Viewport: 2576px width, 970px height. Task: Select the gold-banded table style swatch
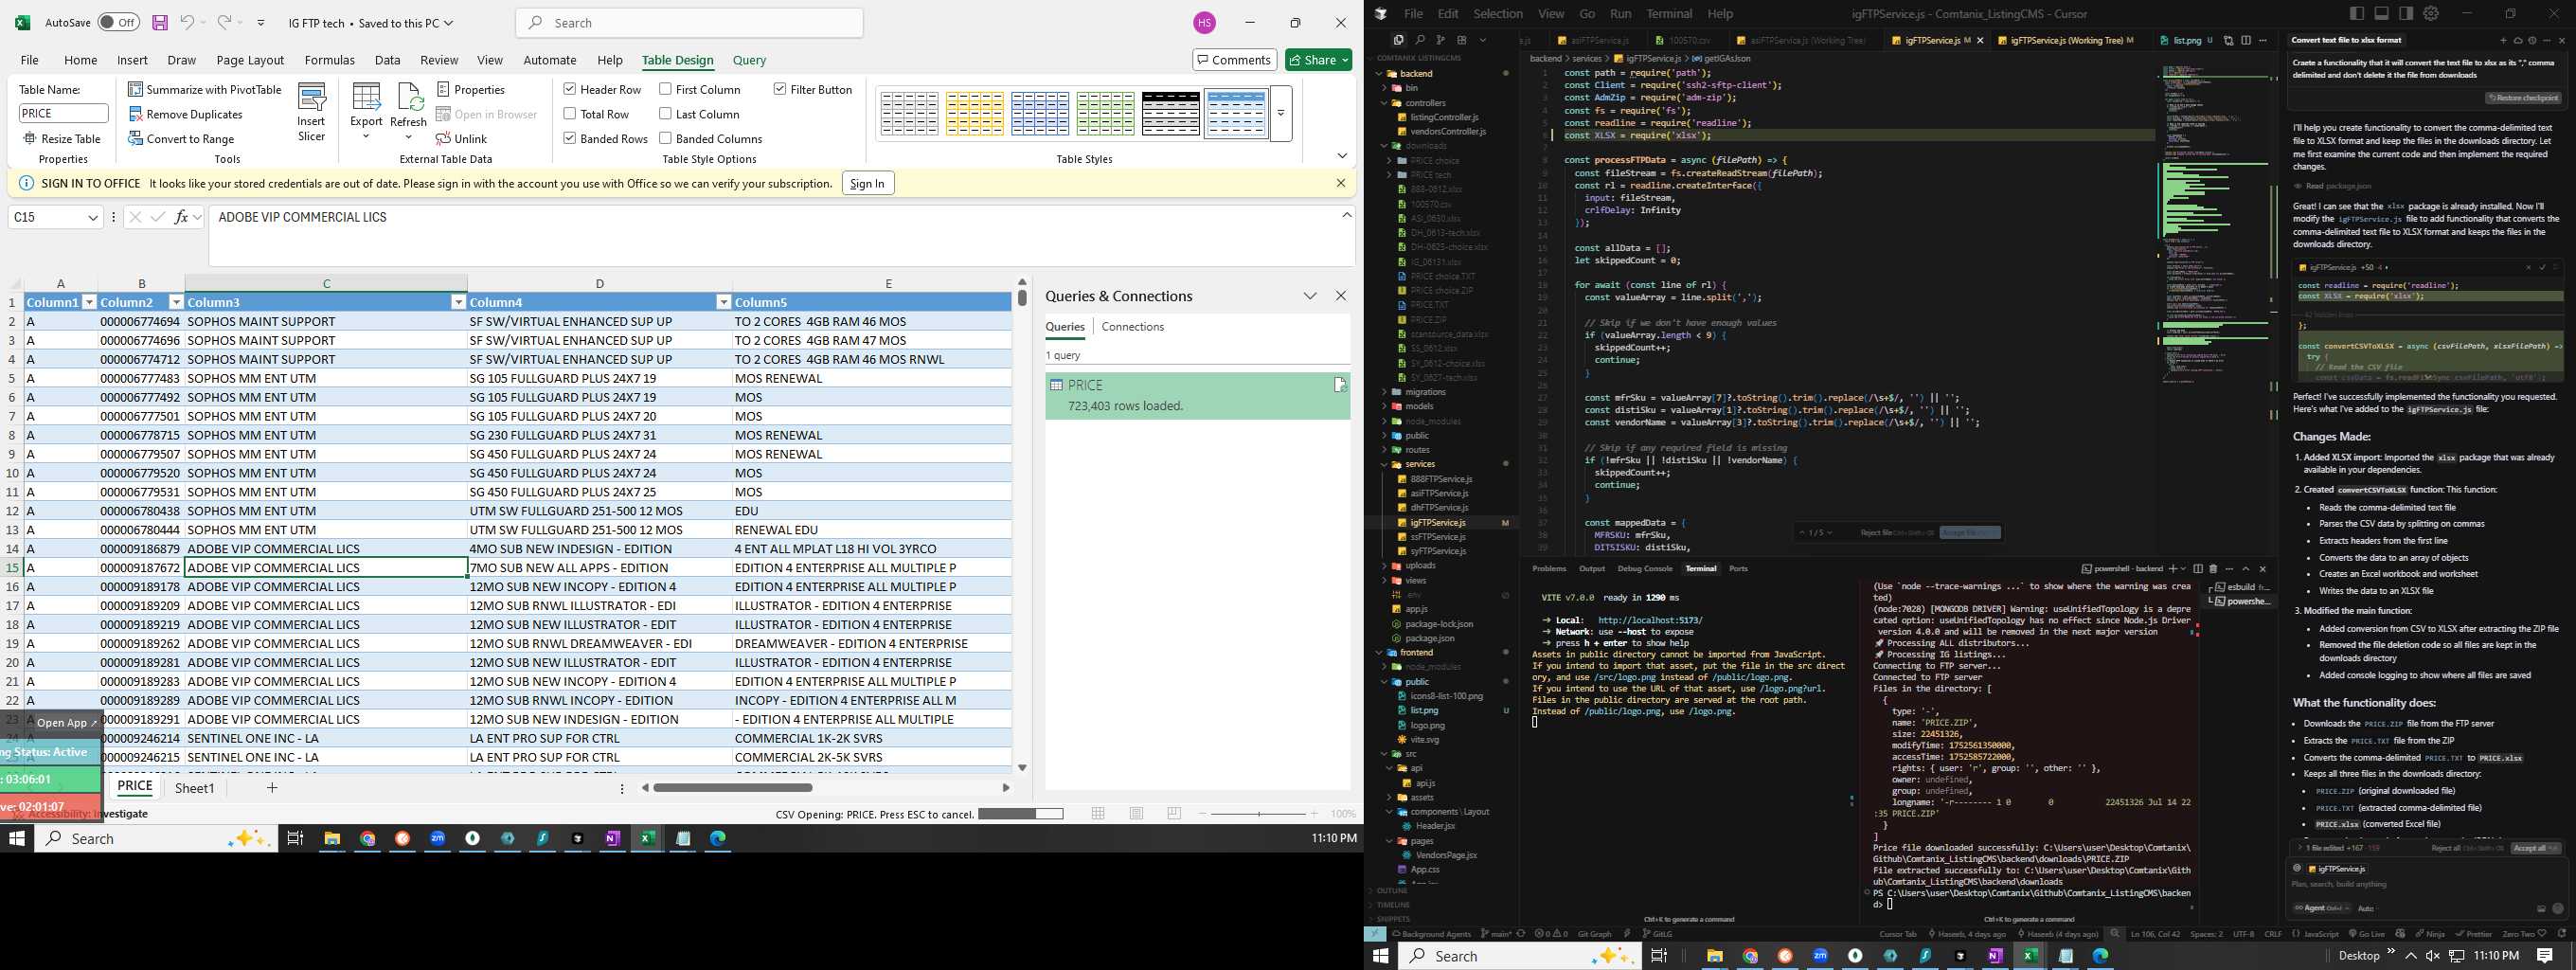tap(975, 114)
